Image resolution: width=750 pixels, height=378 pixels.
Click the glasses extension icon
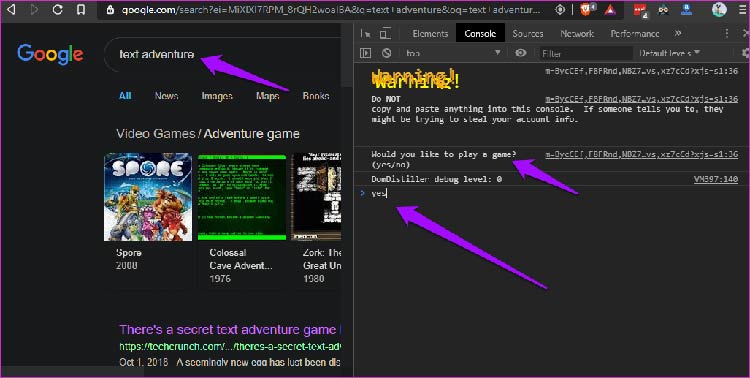[x=663, y=10]
